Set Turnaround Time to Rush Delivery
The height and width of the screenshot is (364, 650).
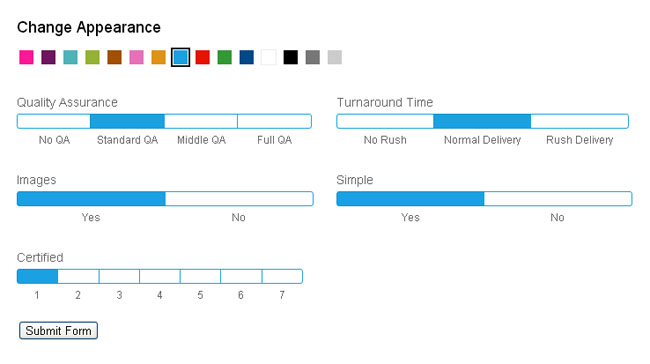pyautogui.click(x=580, y=121)
